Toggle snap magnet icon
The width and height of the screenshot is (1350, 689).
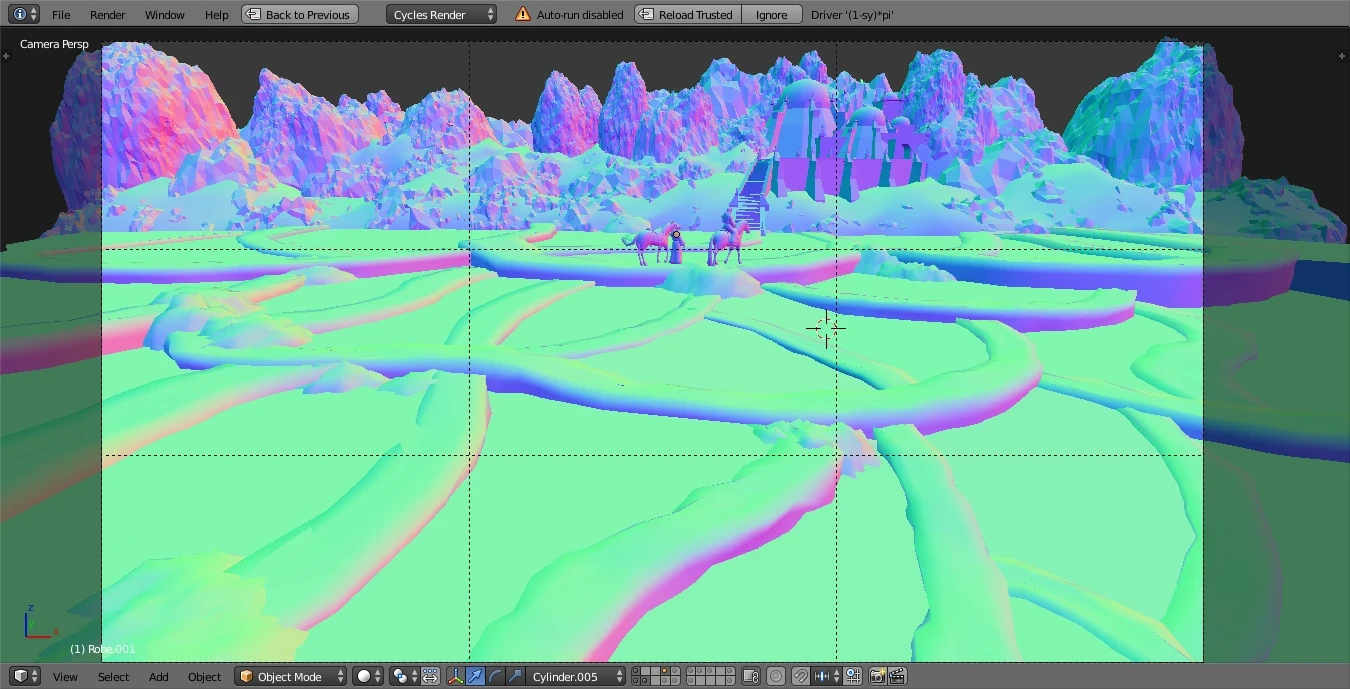point(801,677)
